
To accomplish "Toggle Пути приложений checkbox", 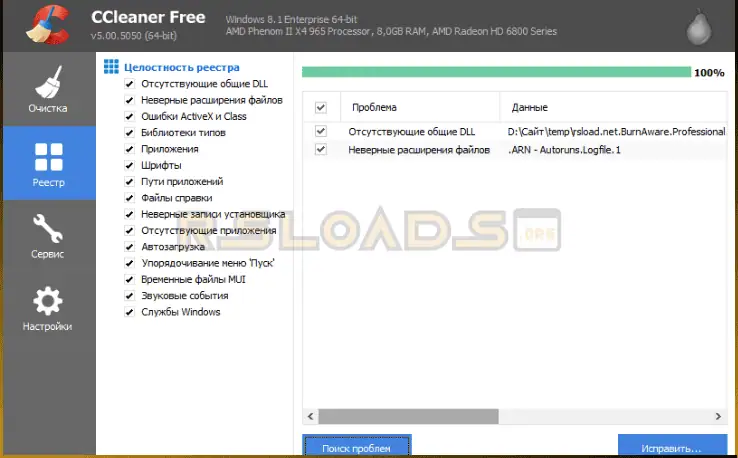I will tap(129, 182).
